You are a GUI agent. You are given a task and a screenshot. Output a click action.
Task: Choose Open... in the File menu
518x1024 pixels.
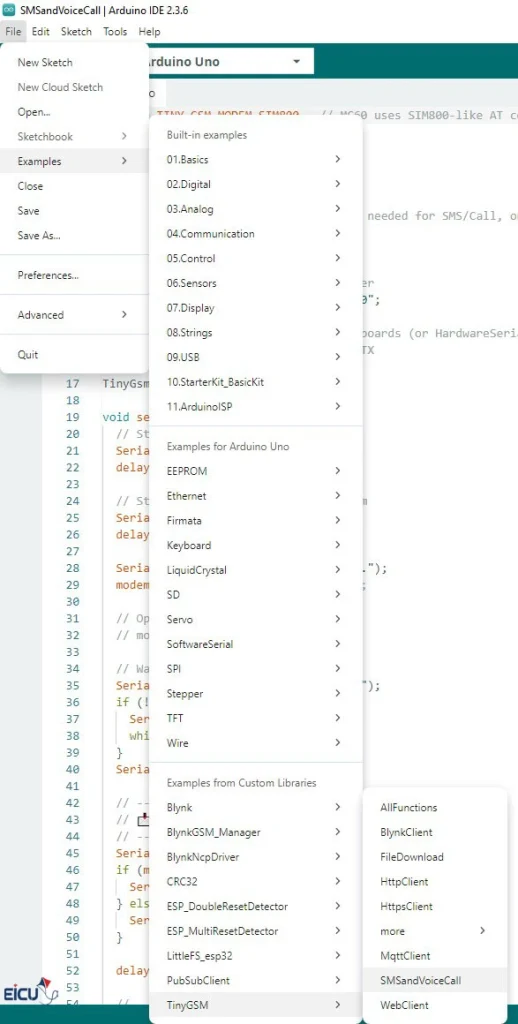74,112
